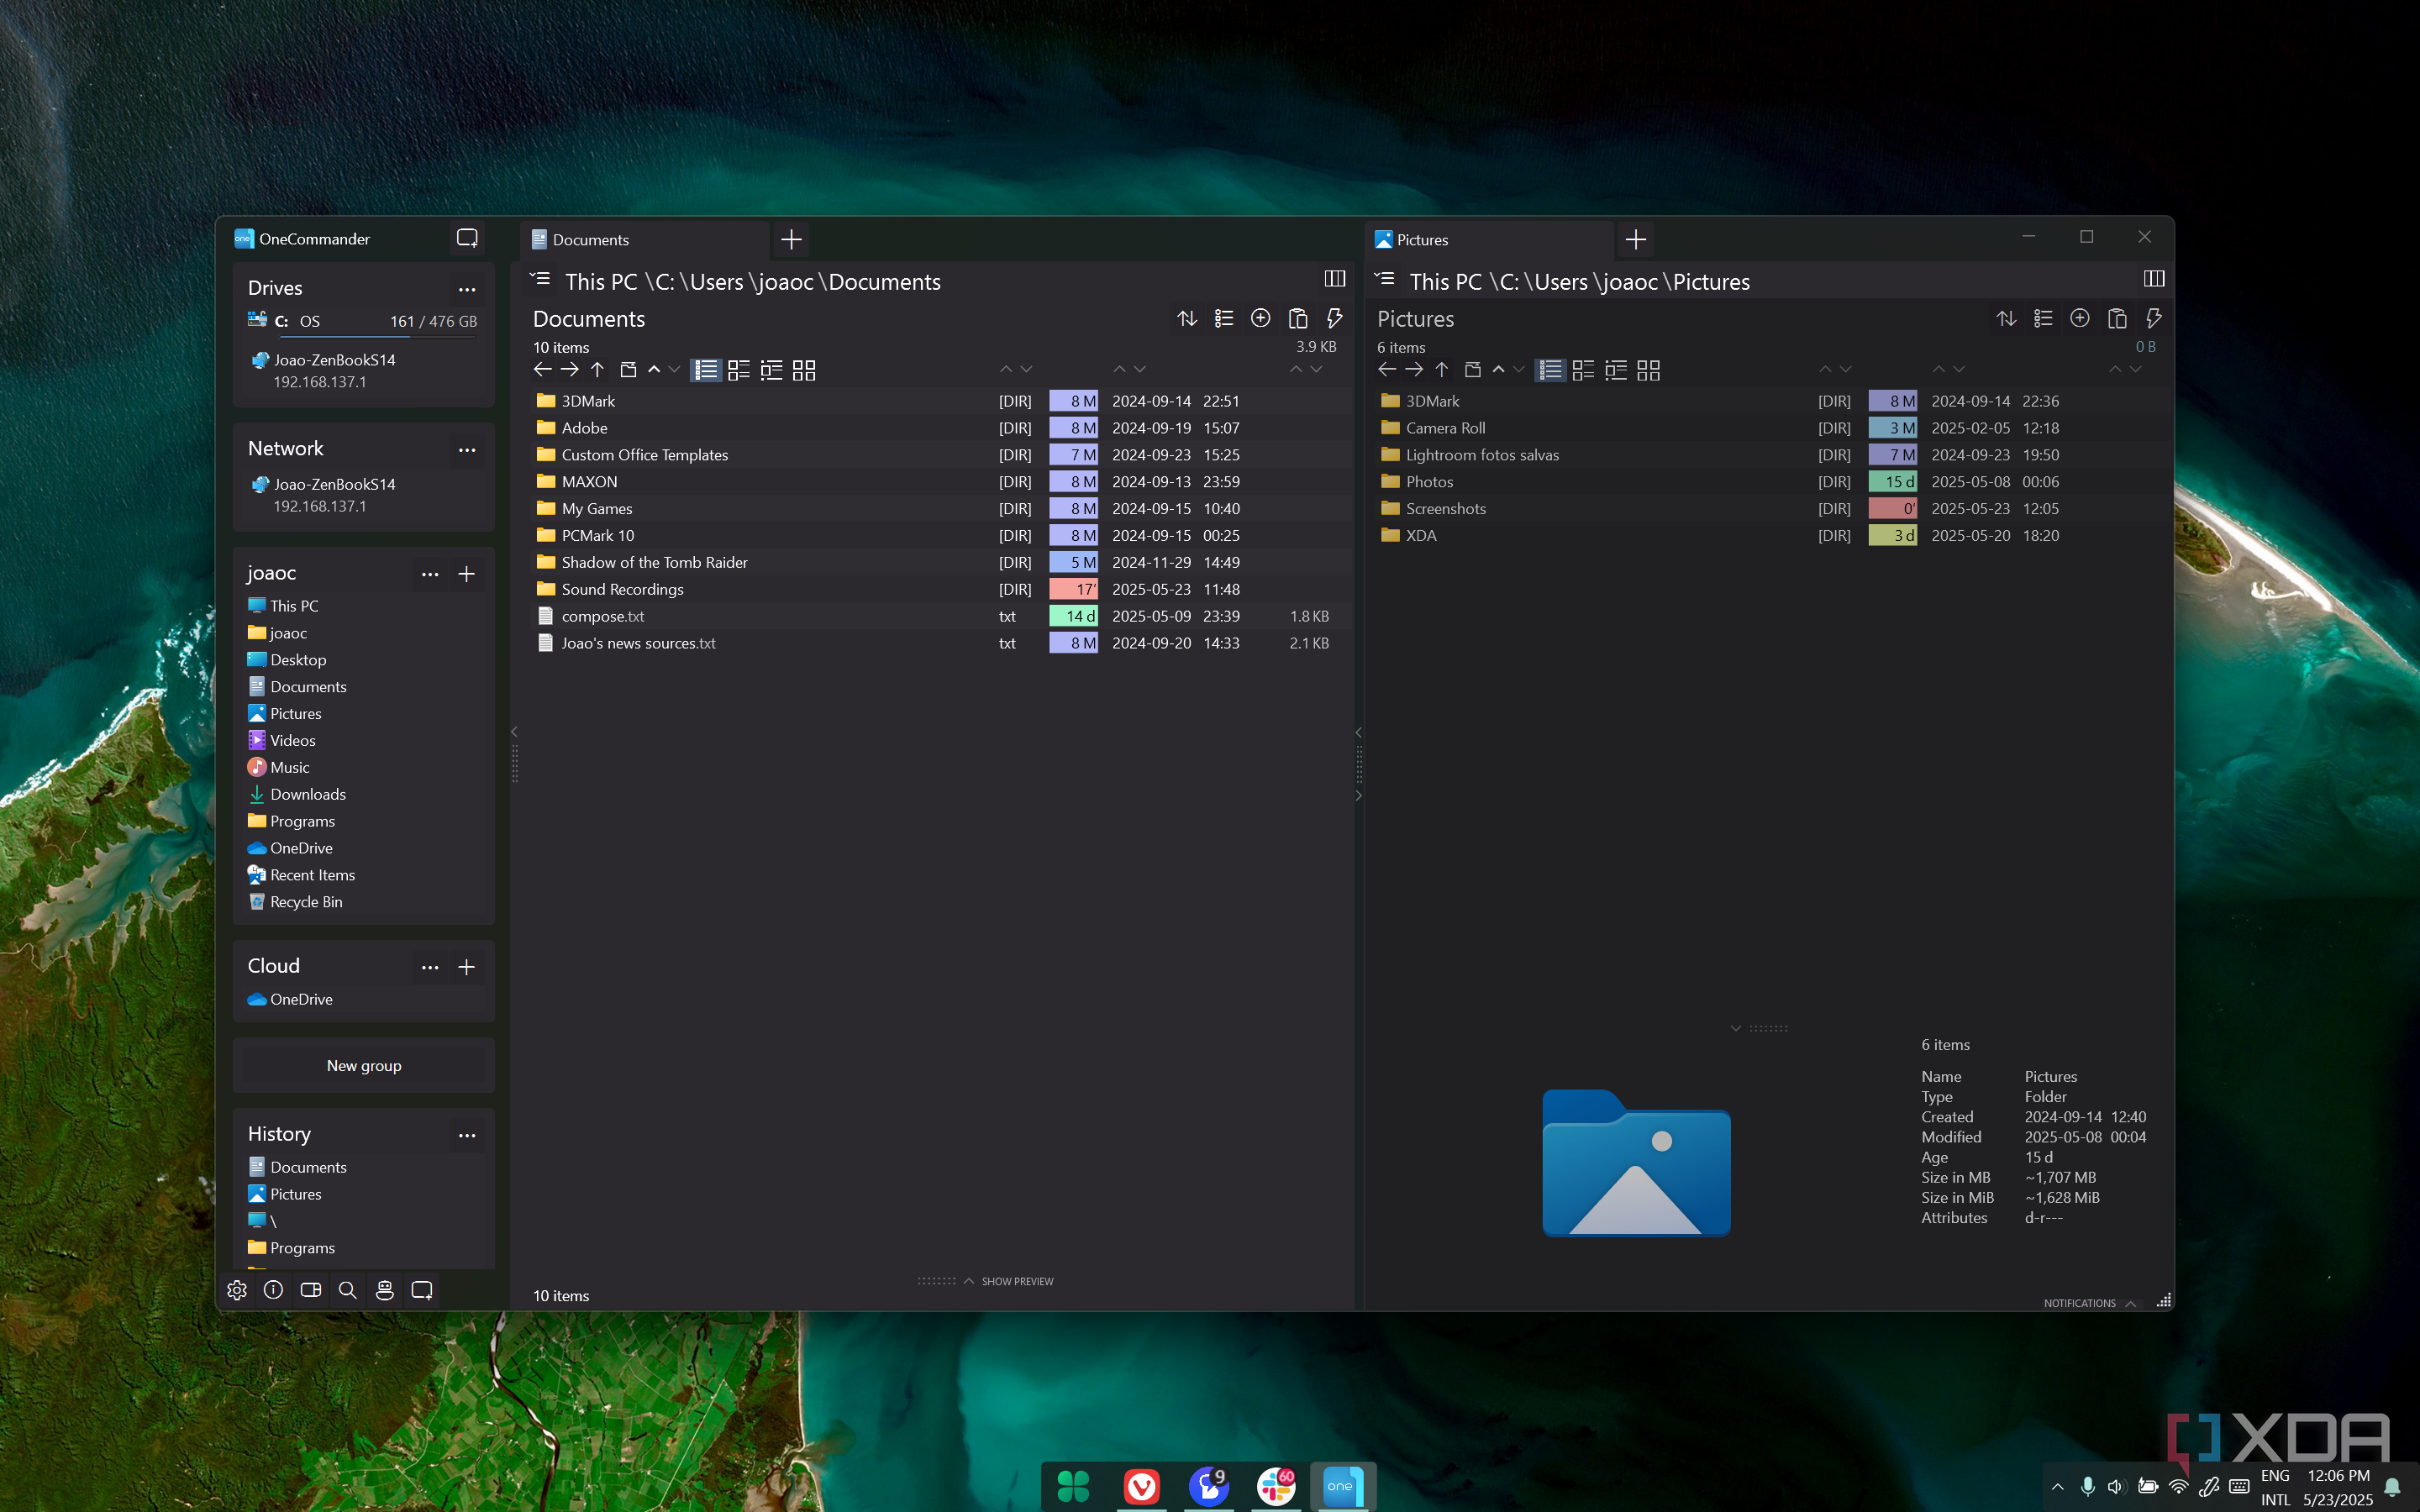Toggle columns layout icon in Documents pane
The height and width of the screenshot is (1512, 2420).
1334,279
